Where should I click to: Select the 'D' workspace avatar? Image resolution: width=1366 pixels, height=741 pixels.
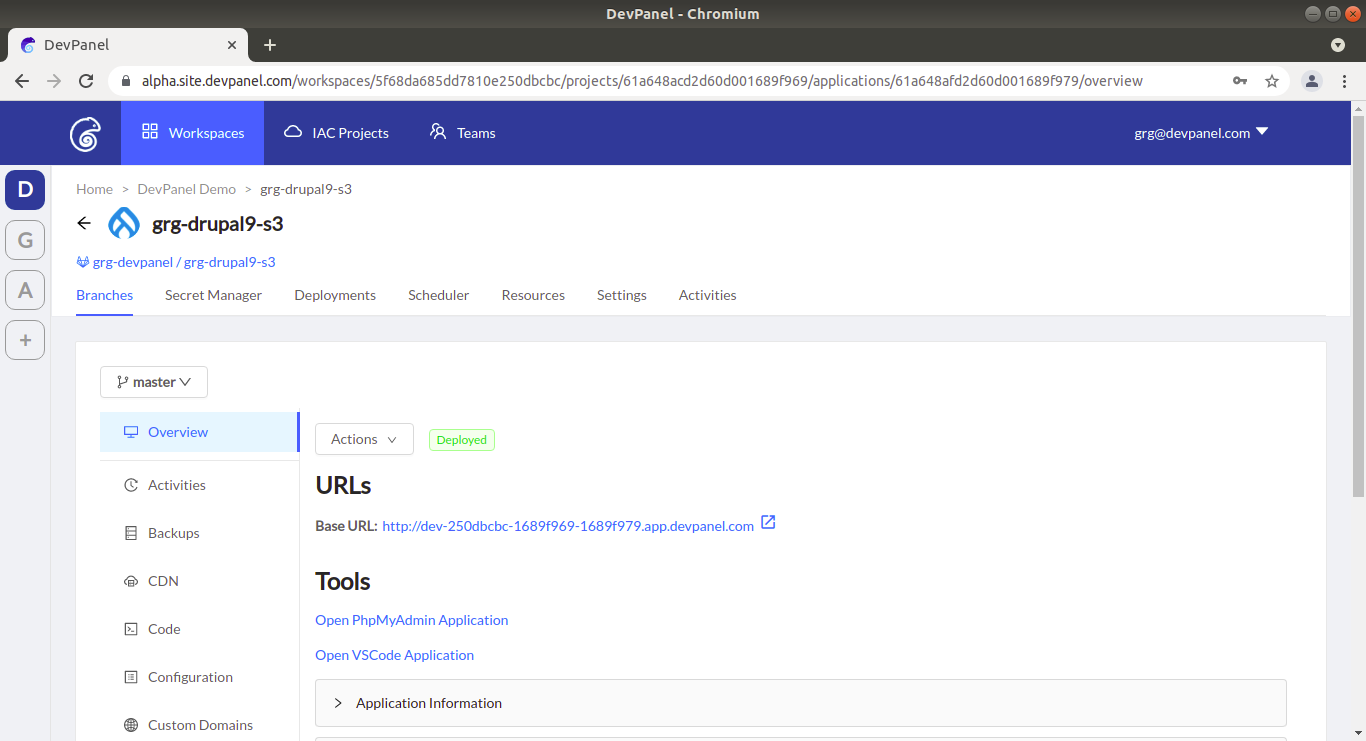tap(25, 190)
